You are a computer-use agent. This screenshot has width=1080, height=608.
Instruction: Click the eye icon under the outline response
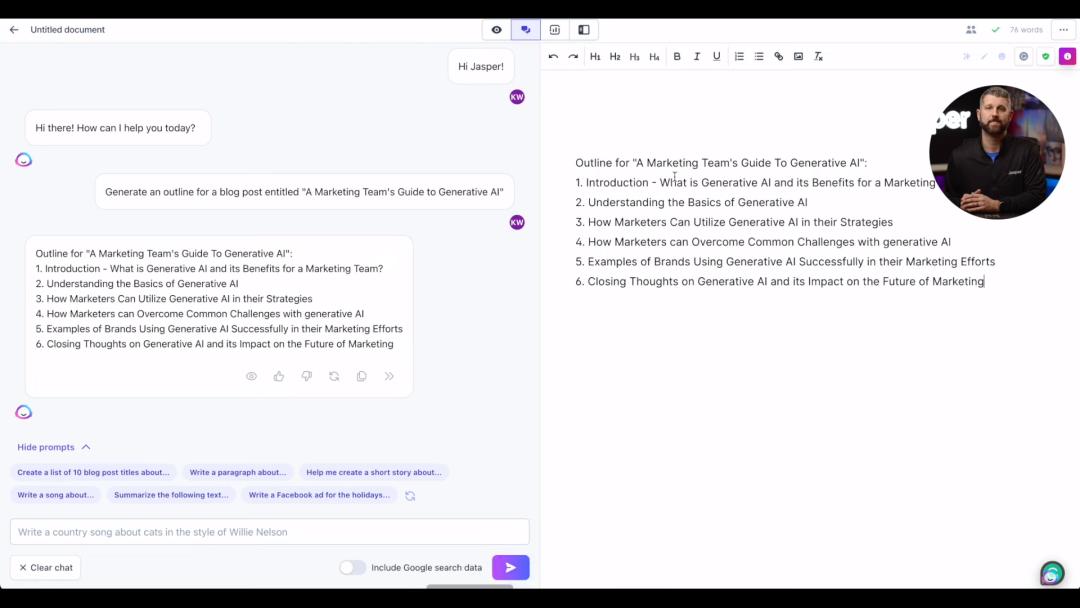click(x=251, y=376)
